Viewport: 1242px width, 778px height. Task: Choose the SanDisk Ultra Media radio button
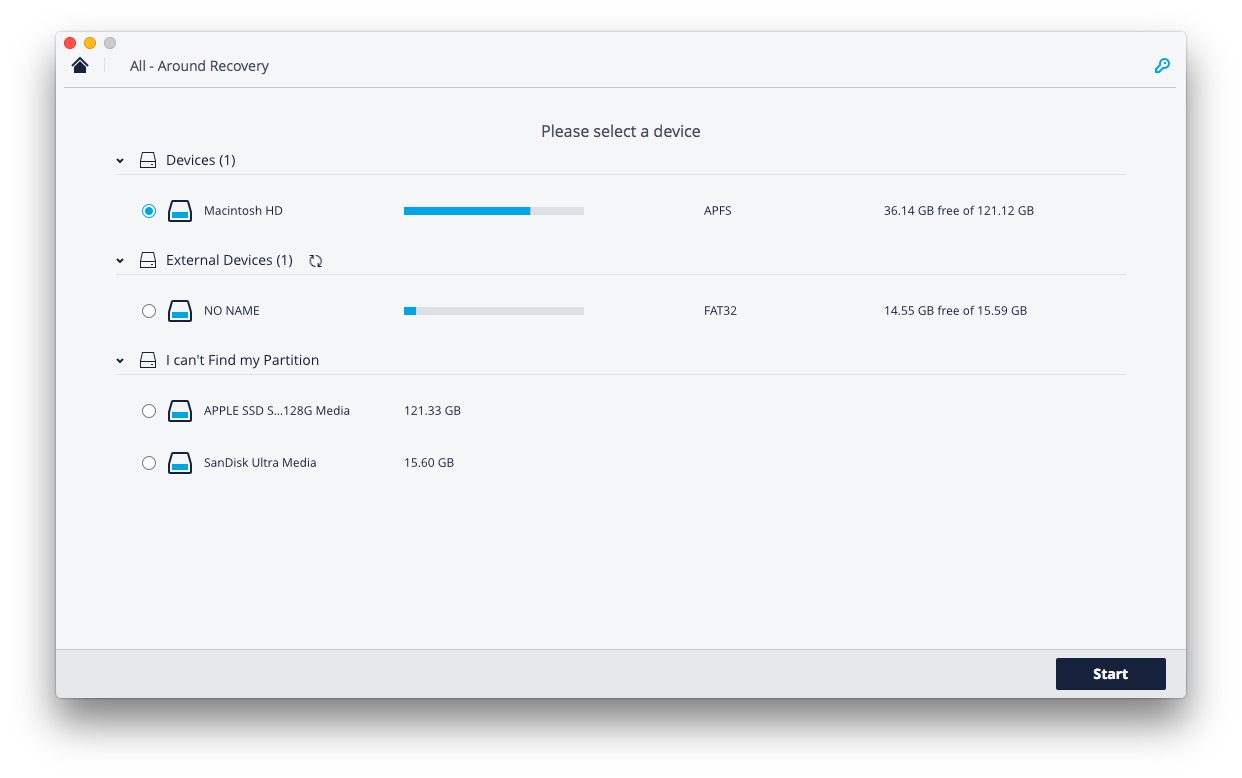tap(149, 463)
